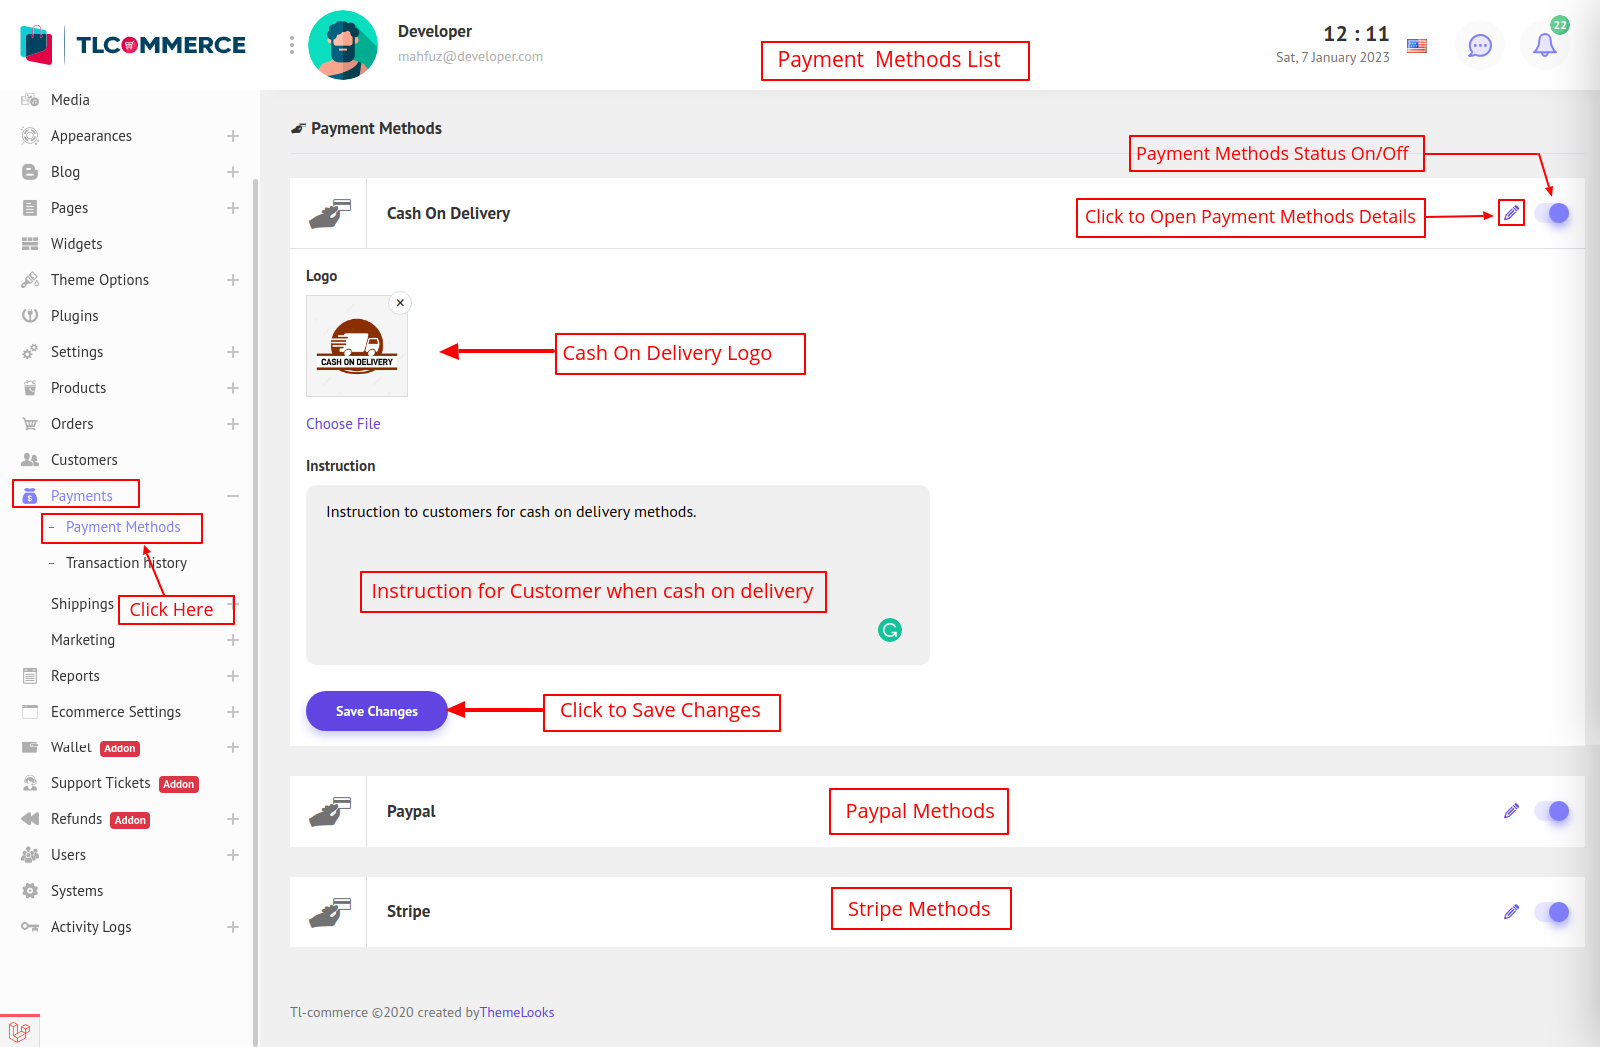Go to Customers in the sidebar

pyautogui.click(x=84, y=460)
